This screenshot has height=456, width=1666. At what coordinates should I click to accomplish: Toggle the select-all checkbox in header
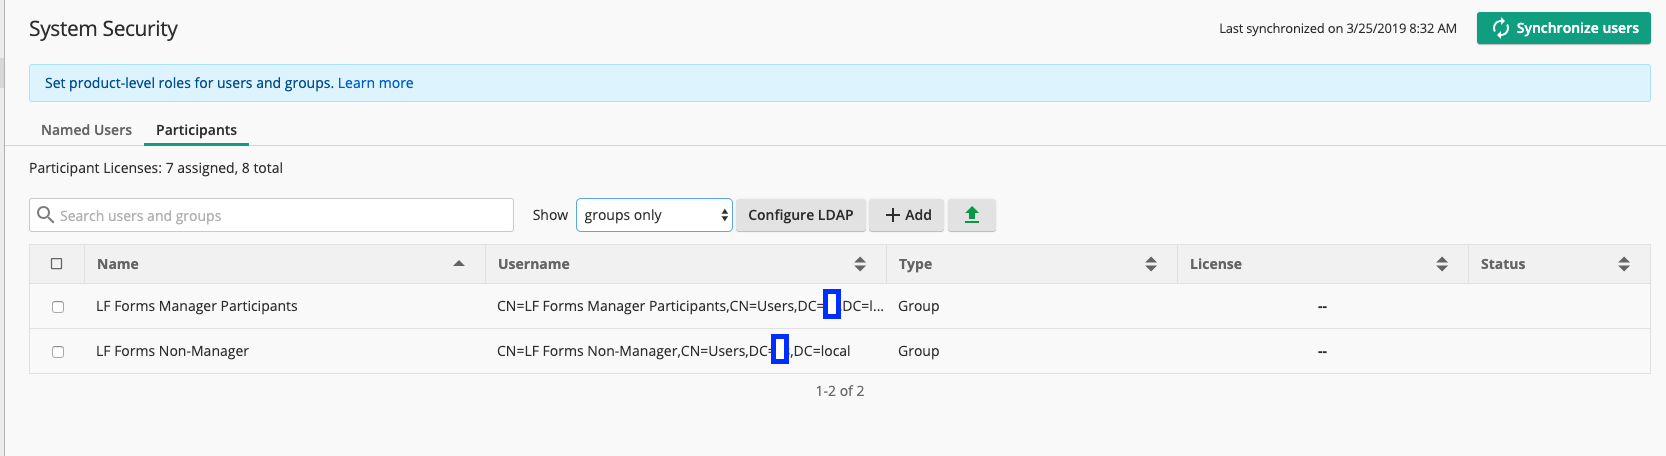tap(57, 264)
